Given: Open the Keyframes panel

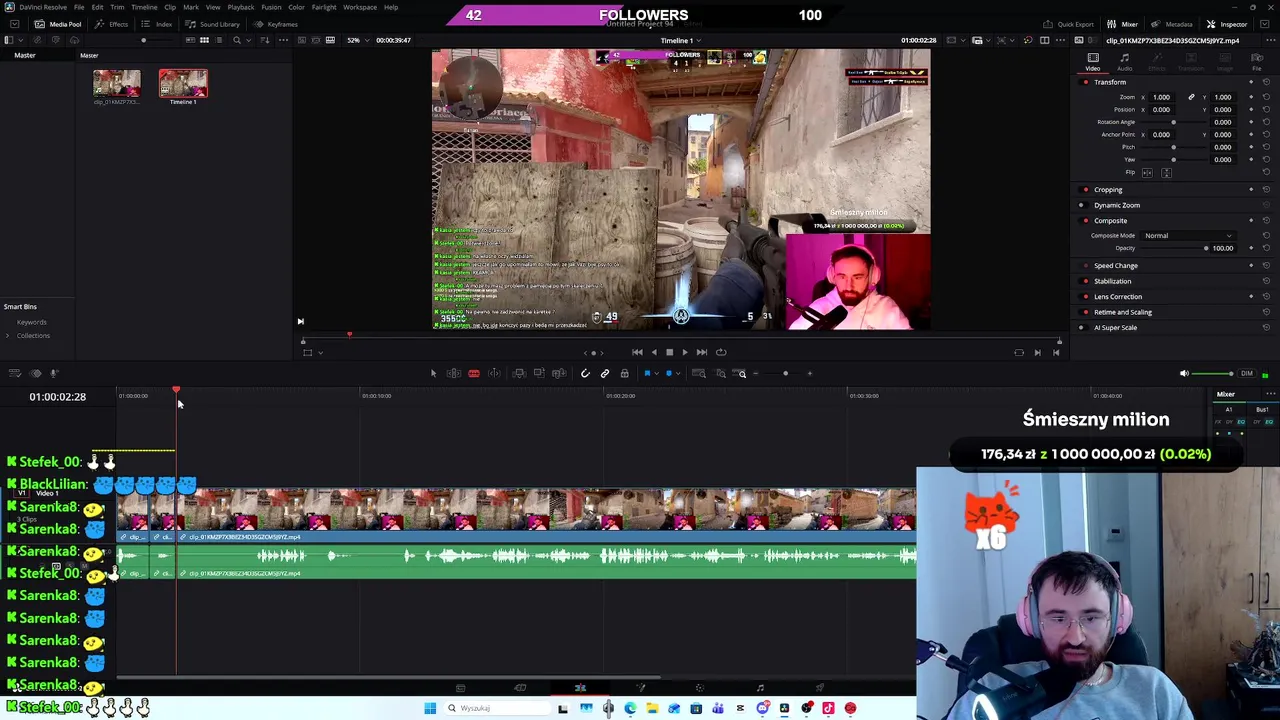Looking at the screenshot, I should click(276, 24).
